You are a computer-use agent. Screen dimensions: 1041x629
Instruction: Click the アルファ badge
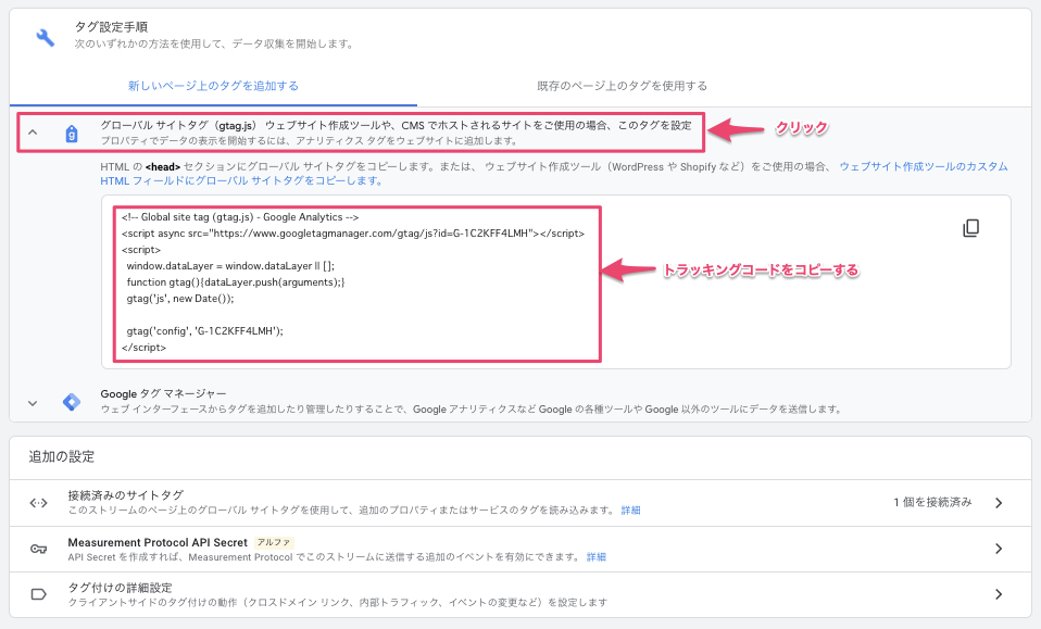[x=274, y=542]
